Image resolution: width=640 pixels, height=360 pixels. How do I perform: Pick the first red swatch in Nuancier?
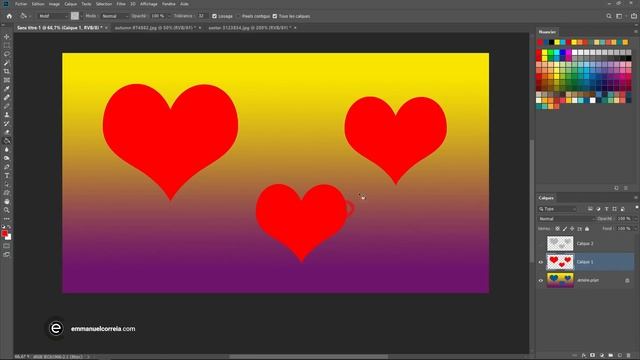click(x=540, y=42)
